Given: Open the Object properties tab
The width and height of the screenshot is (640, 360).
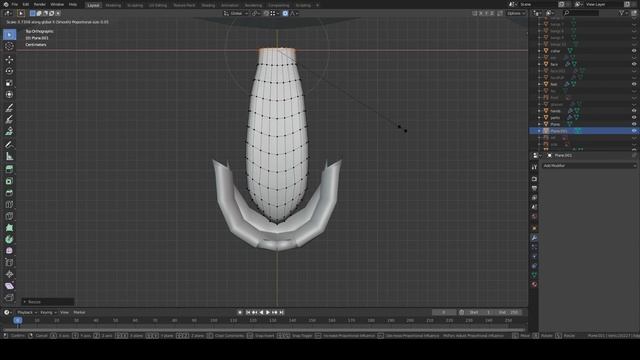Looking at the screenshot, I should [x=534, y=228].
